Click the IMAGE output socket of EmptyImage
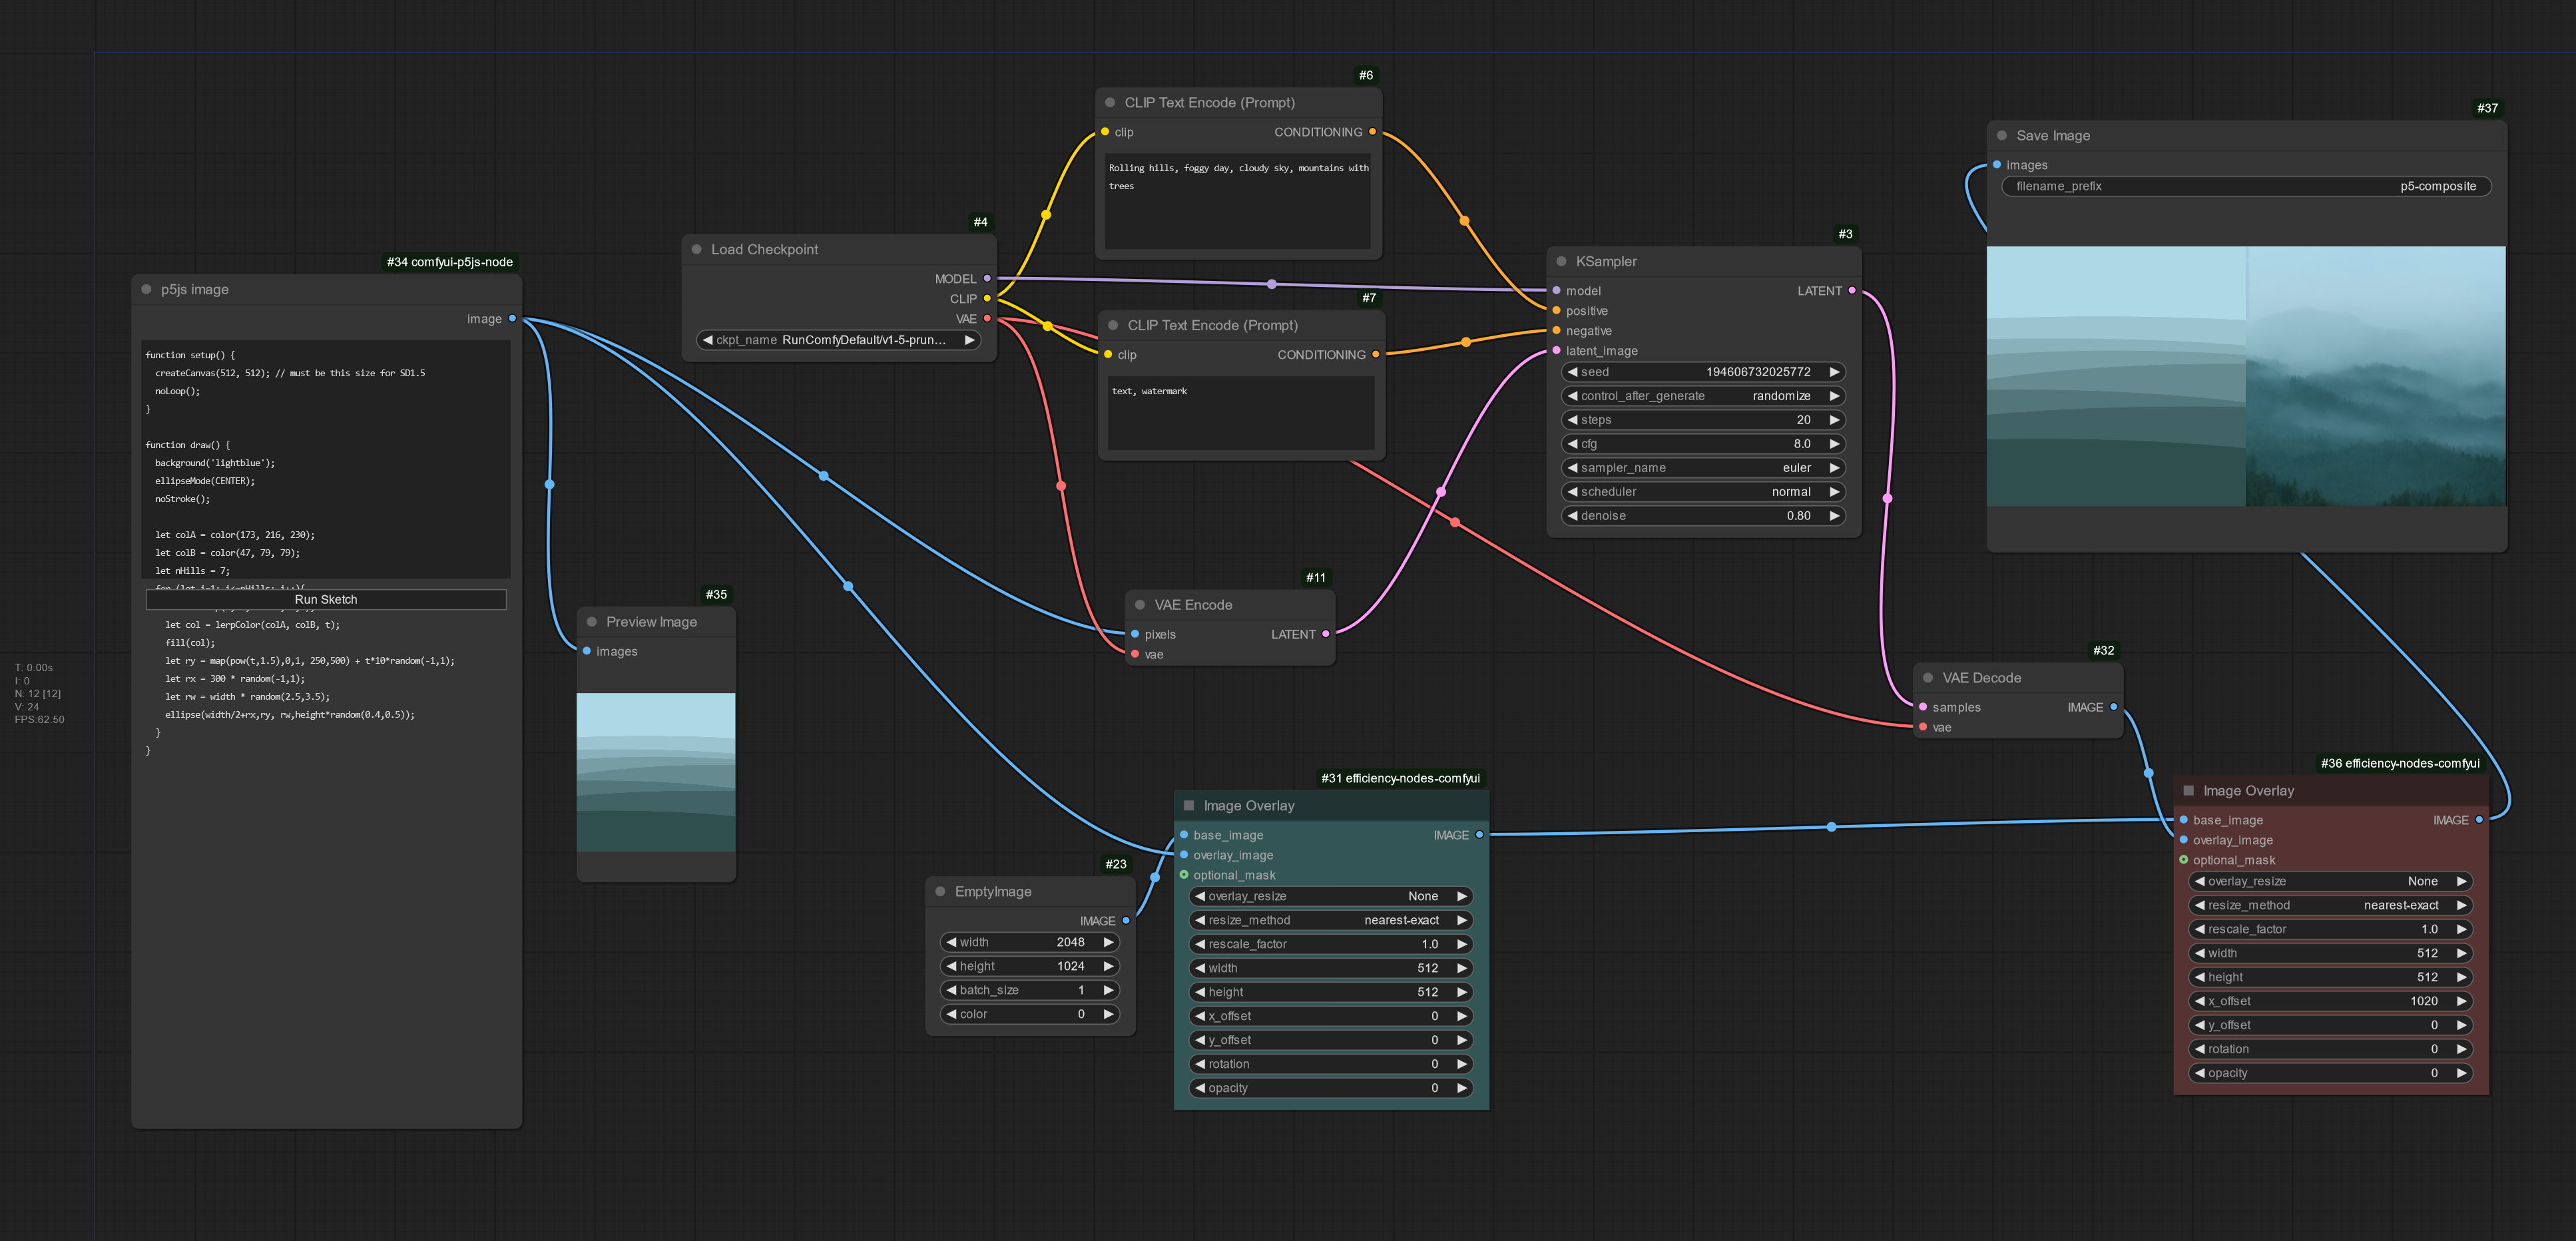Viewport: 2576px width, 1241px height. coord(1126,920)
